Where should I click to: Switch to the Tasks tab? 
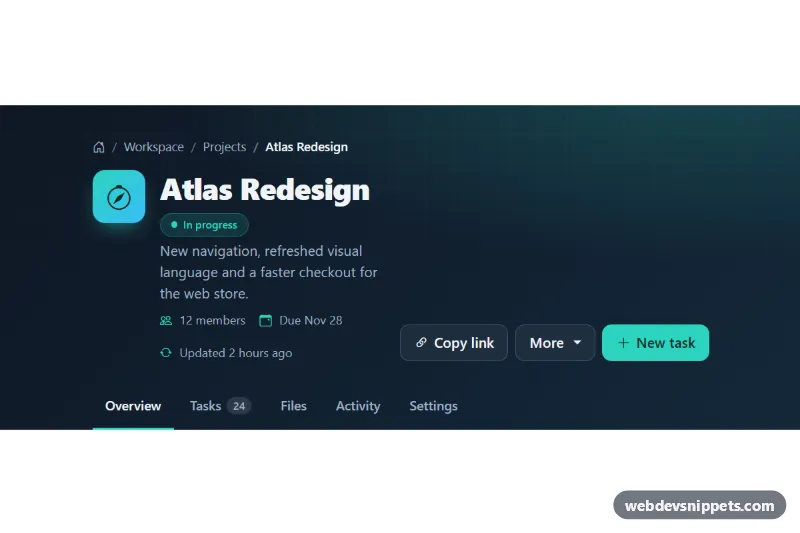tap(220, 406)
